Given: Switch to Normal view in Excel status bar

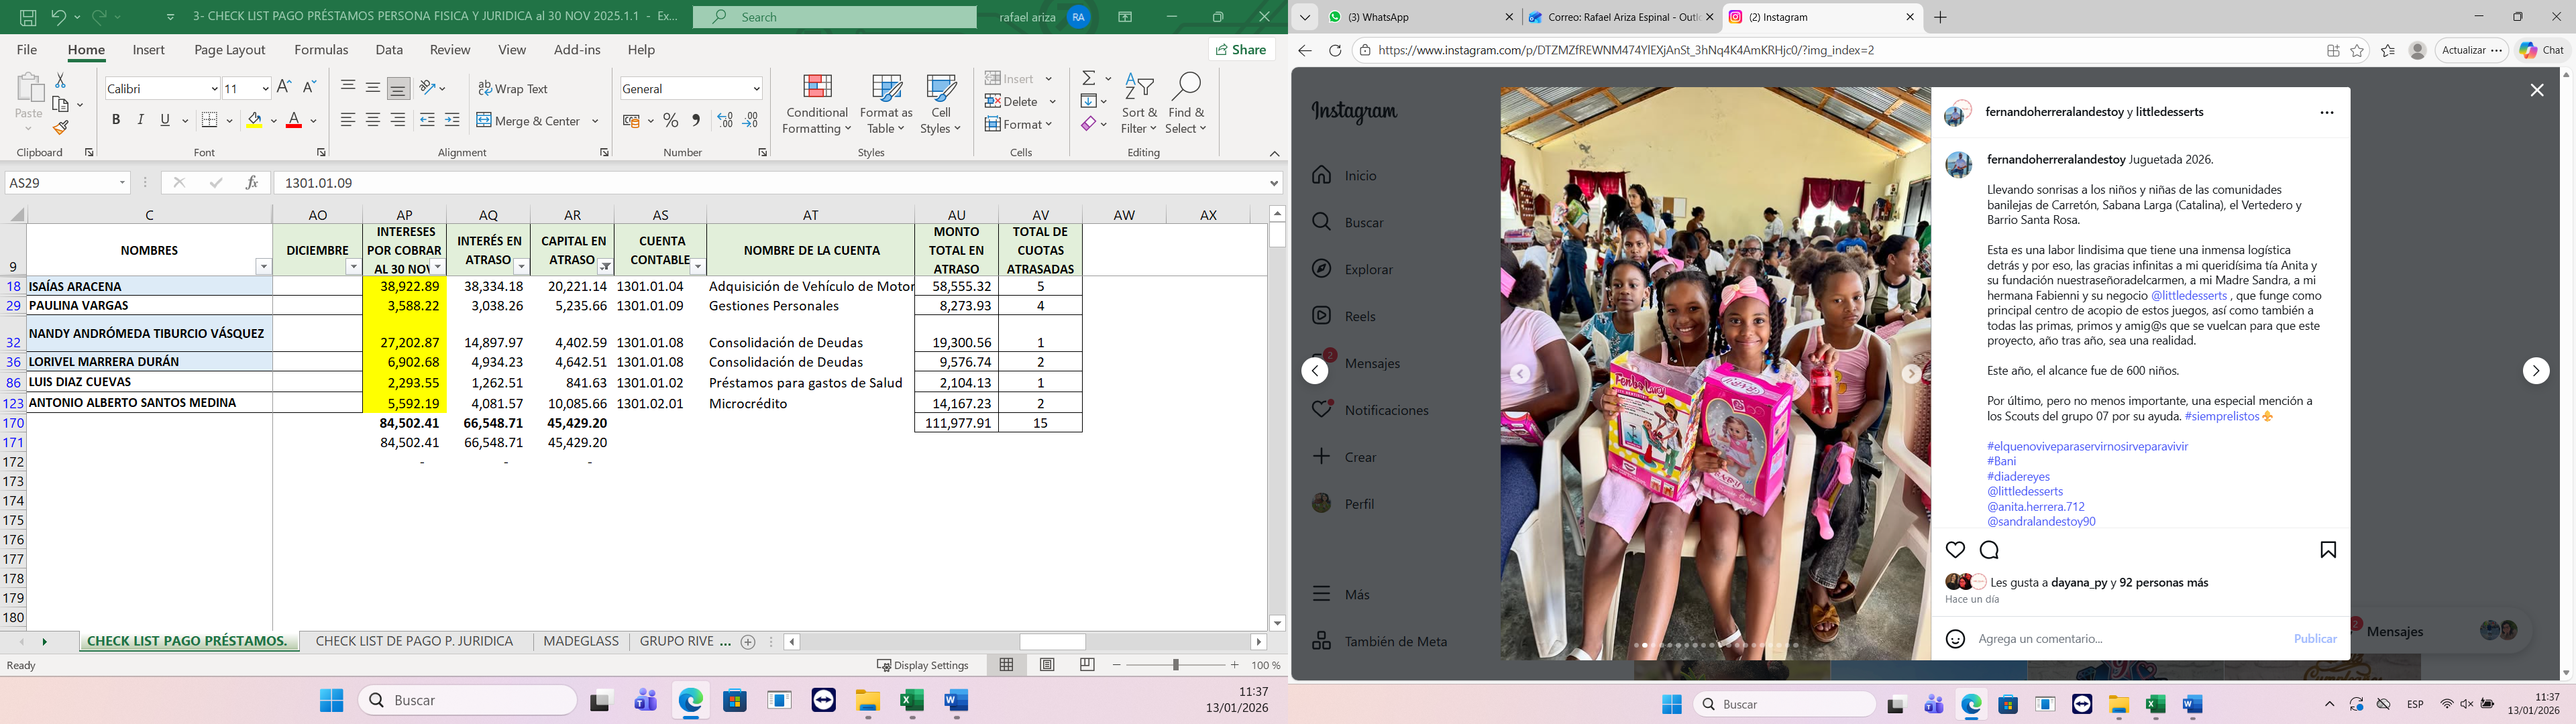Looking at the screenshot, I should point(1007,666).
